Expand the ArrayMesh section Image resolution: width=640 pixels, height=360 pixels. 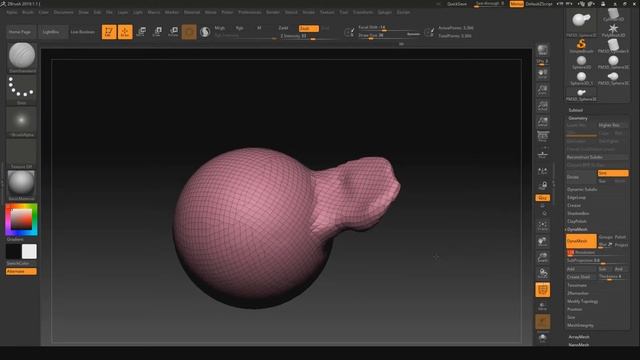pyautogui.click(x=579, y=337)
